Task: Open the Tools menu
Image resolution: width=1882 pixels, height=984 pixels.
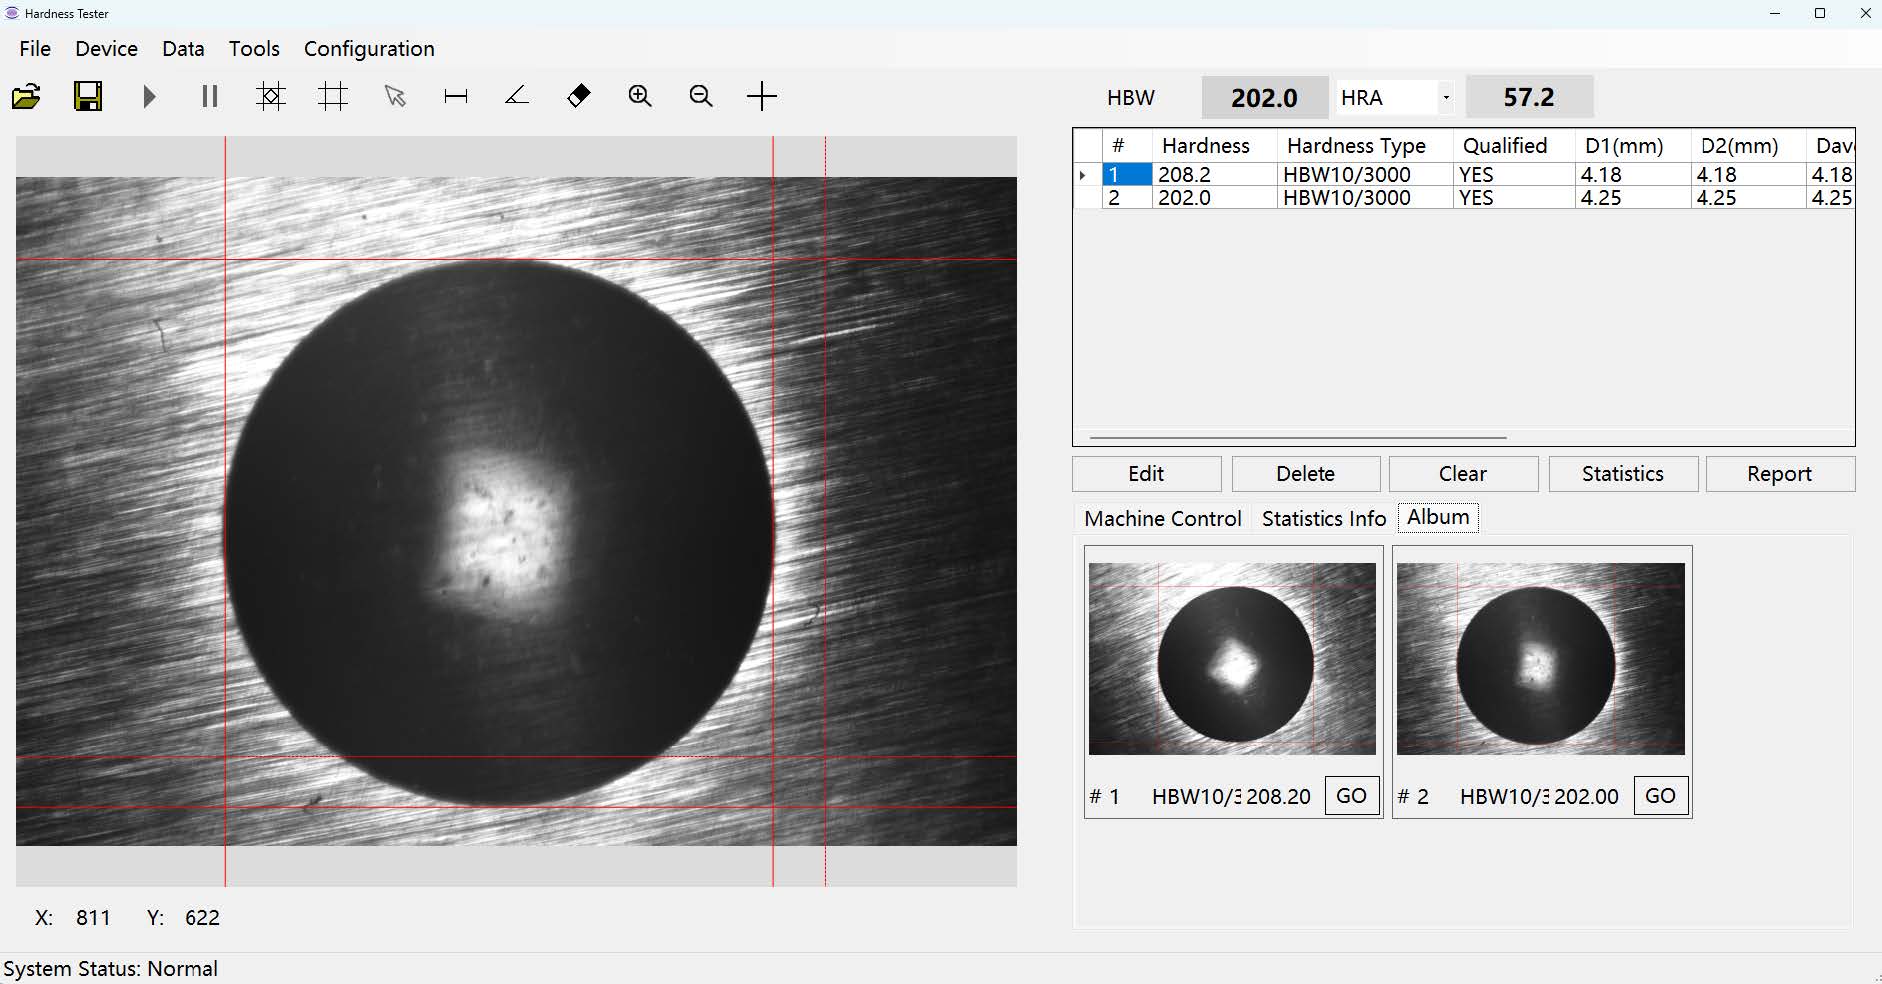Action: click(254, 49)
